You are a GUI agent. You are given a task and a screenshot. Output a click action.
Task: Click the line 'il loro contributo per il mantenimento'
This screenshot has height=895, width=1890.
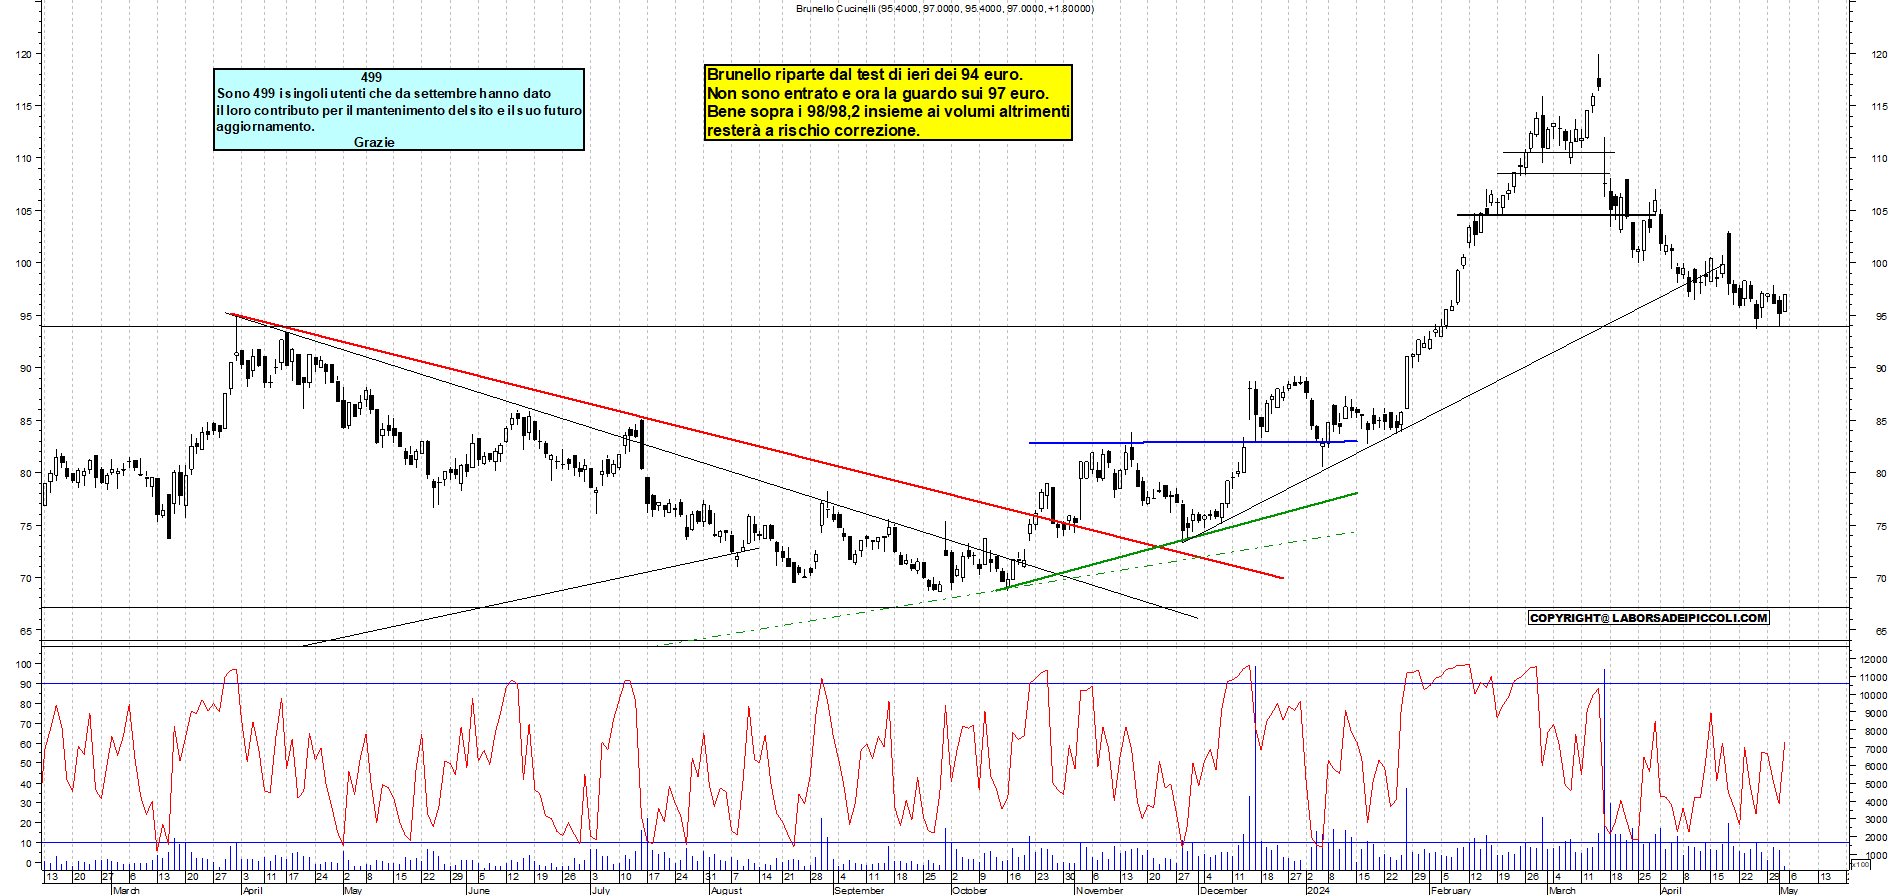click(399, 110)
